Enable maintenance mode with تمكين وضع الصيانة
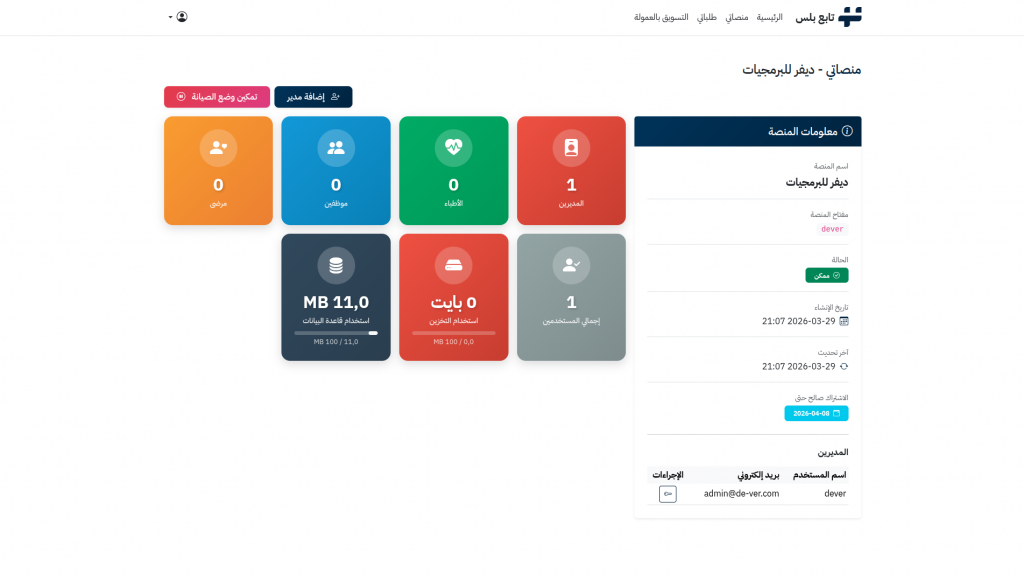The height and width of the screenshot is (580, 1024). click(217, 97)
